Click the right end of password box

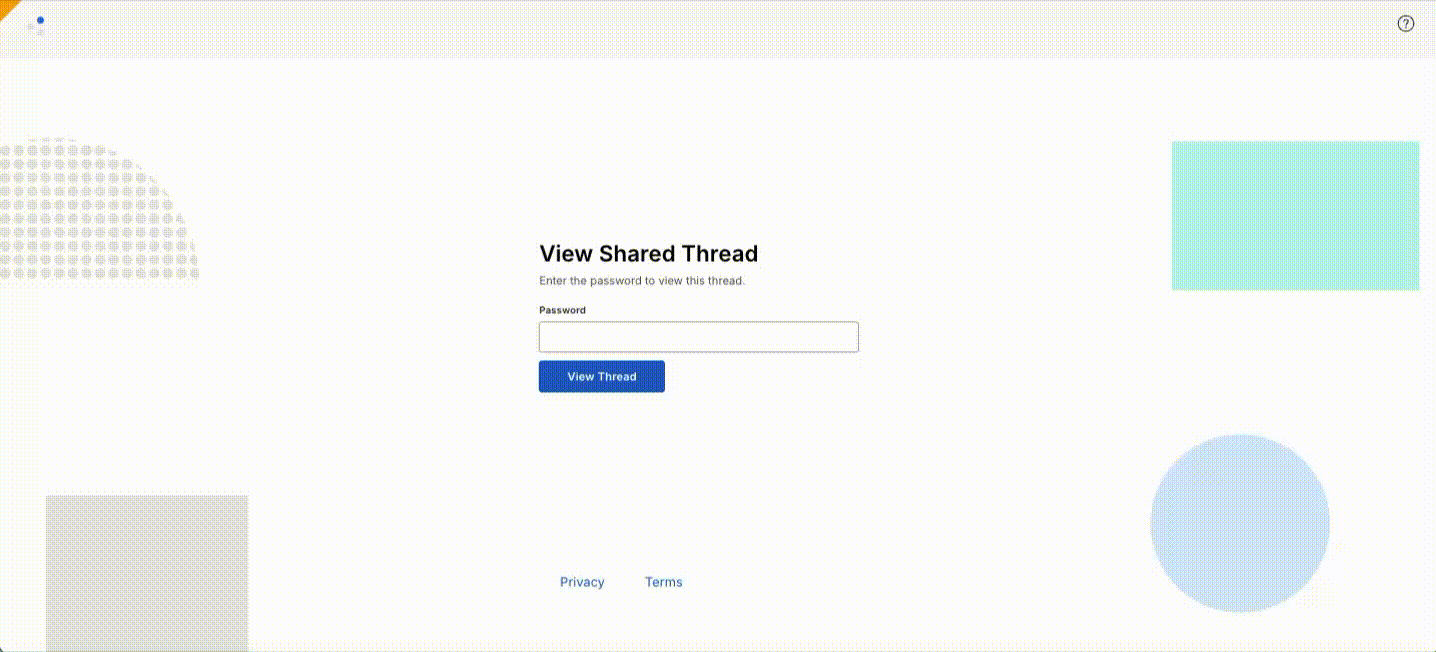(845, 337)
